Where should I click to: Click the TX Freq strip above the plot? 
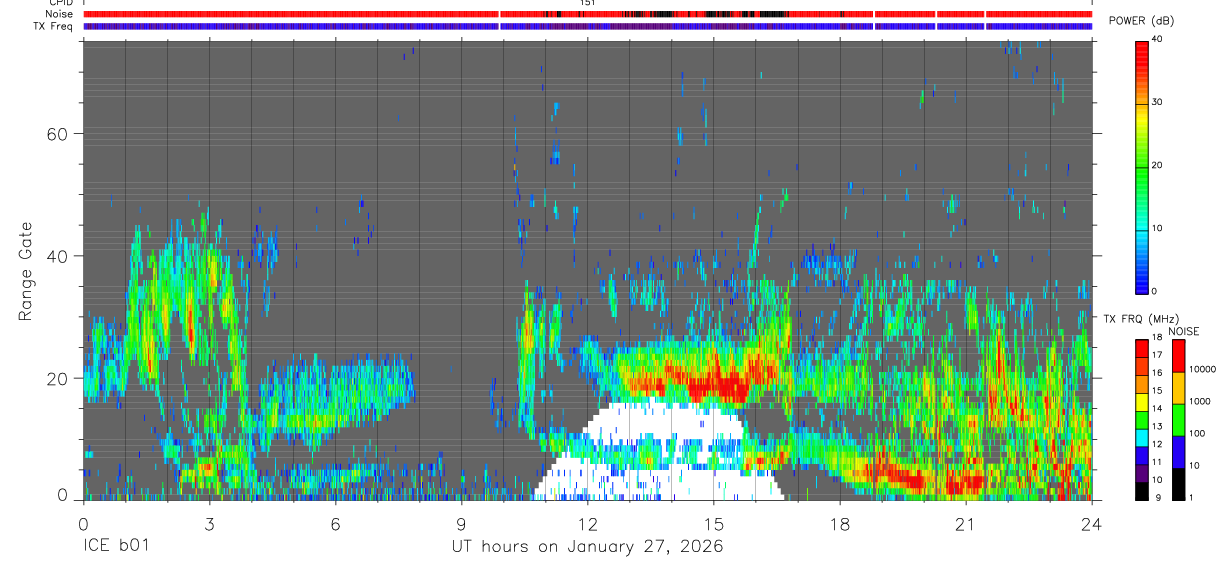pyautogui.click(x=588, y=26)
